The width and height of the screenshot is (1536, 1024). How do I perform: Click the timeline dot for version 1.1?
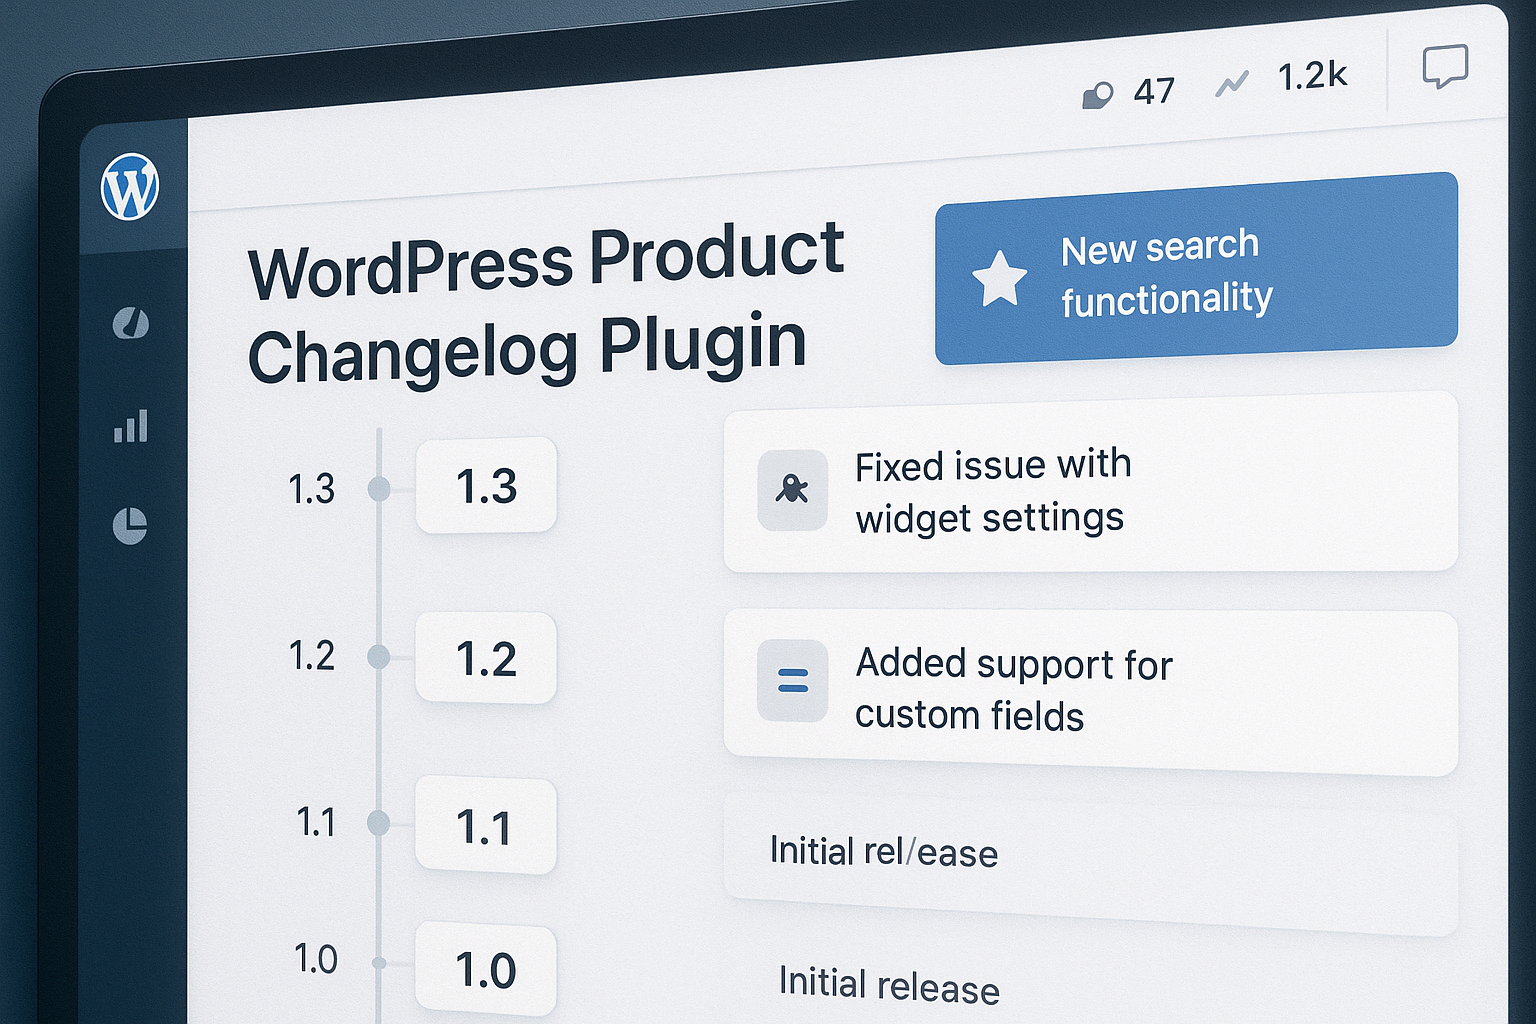(378, 823)
